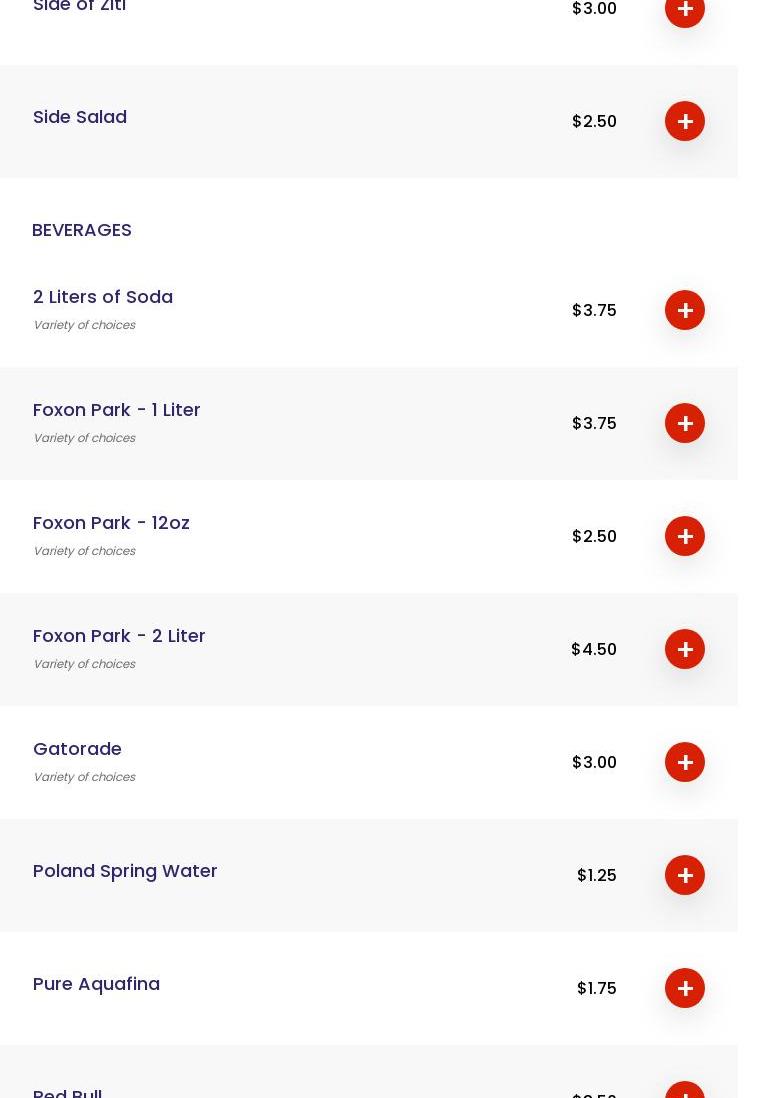This screenshot has width=770, height=1098.
Task: Open the 2 Liters of Soda item
Action: (x=103, y=297)
